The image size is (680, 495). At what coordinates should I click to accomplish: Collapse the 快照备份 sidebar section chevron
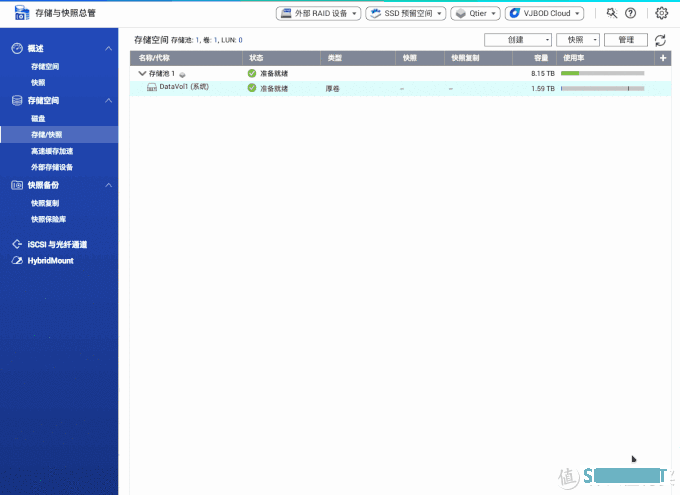108,185
